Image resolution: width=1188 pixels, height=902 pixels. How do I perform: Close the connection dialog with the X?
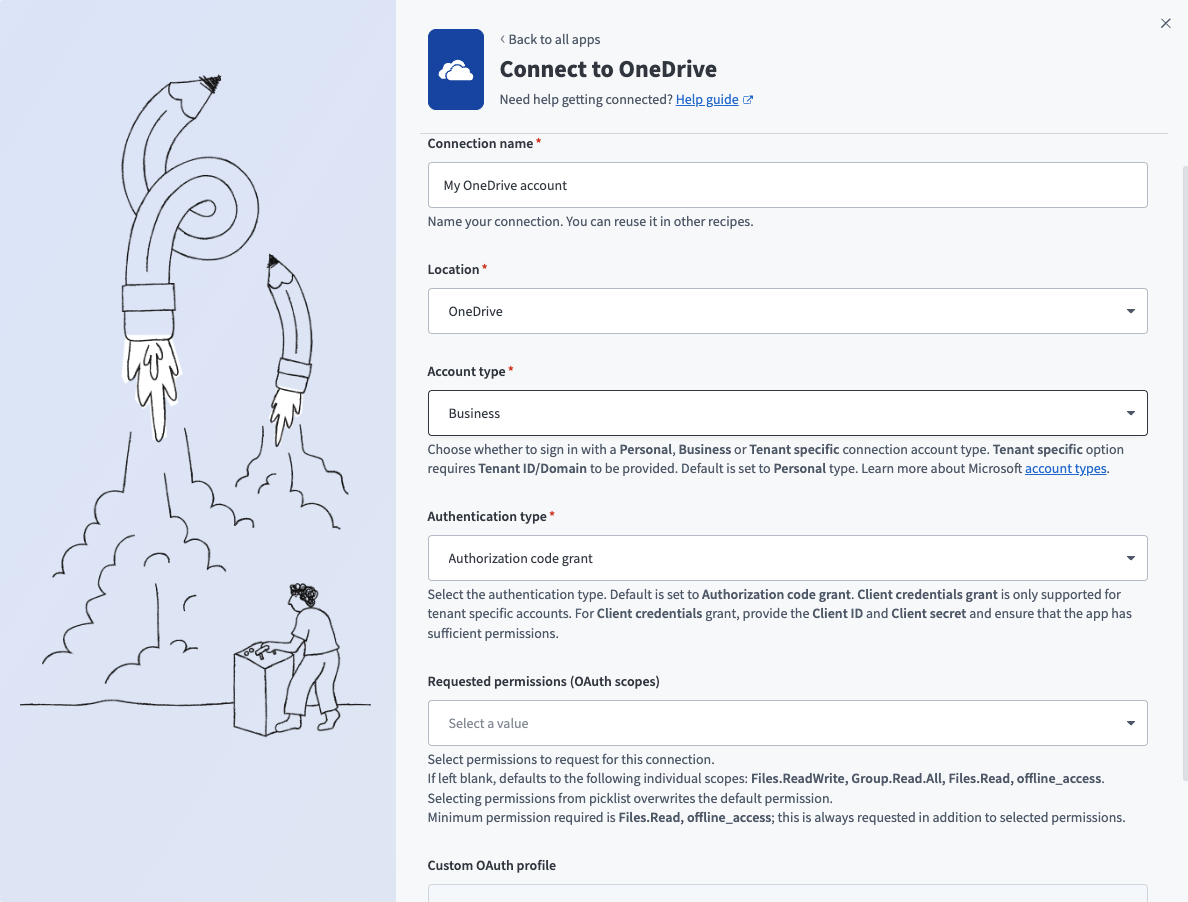tap(1165, 23)
